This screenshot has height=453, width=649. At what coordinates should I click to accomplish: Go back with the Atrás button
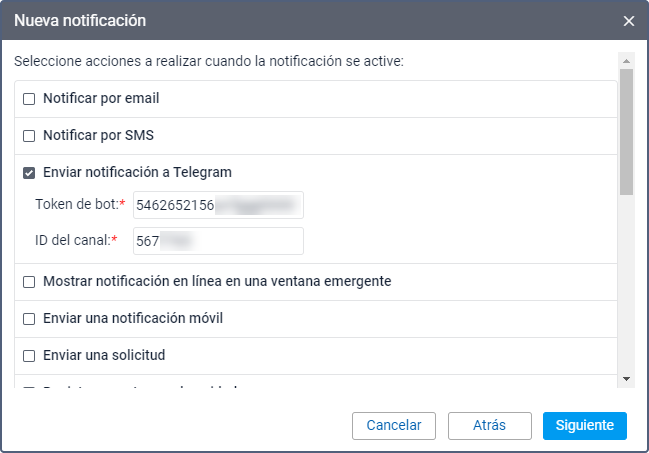[489, 425]
